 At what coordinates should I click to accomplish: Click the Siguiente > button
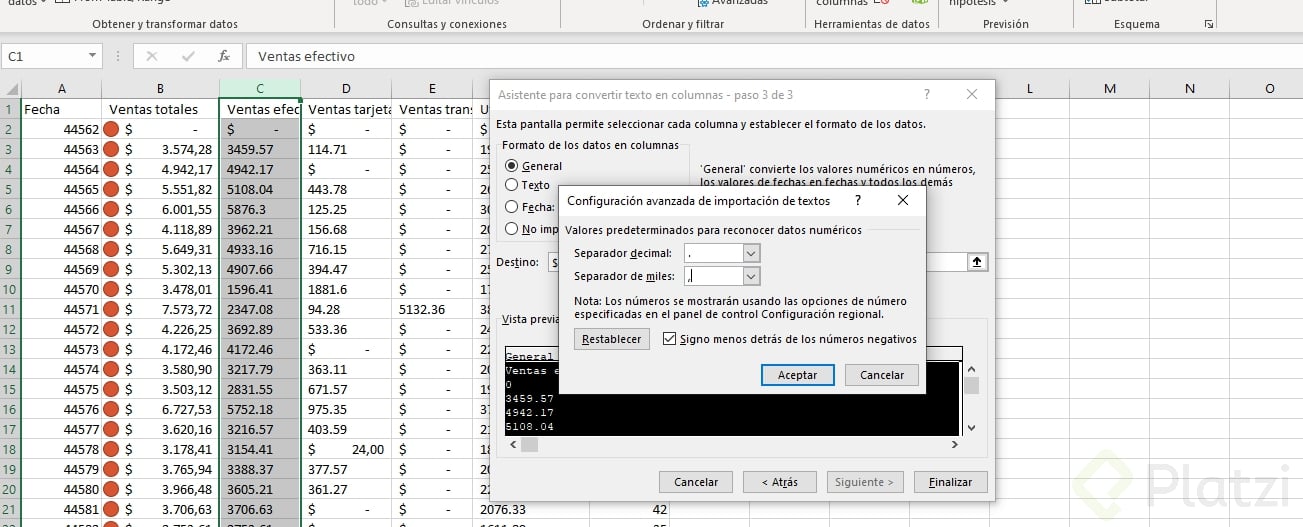click(863, 482)
